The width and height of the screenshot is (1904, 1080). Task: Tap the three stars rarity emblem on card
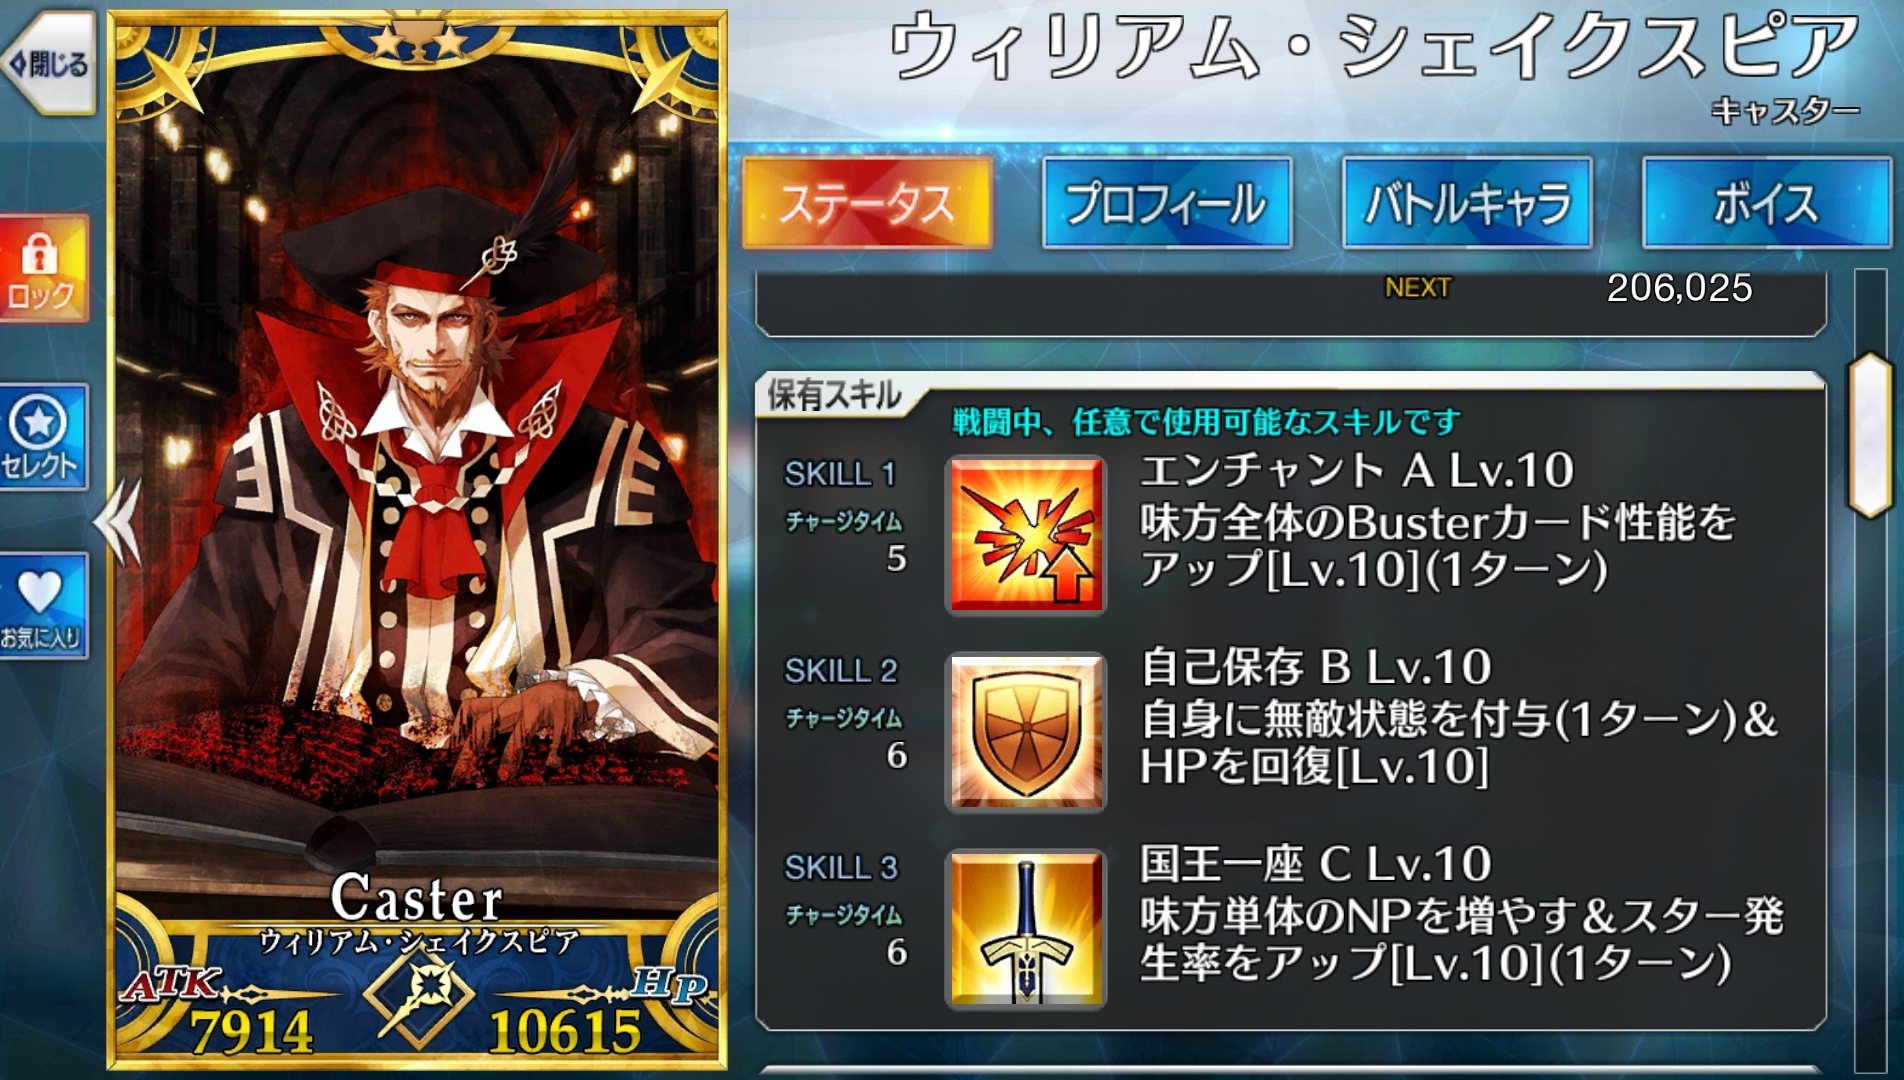point(418,40)
